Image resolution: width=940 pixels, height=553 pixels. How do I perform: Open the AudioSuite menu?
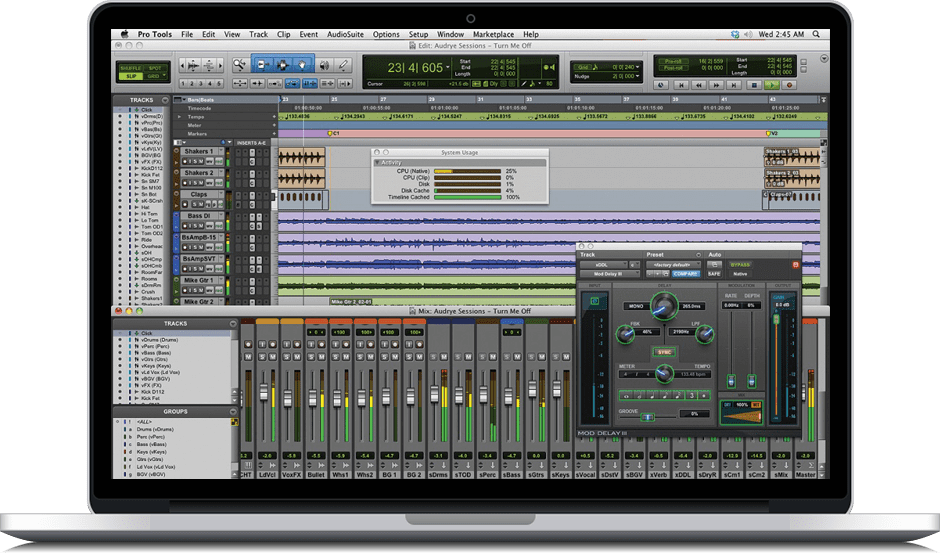point(345,34)
